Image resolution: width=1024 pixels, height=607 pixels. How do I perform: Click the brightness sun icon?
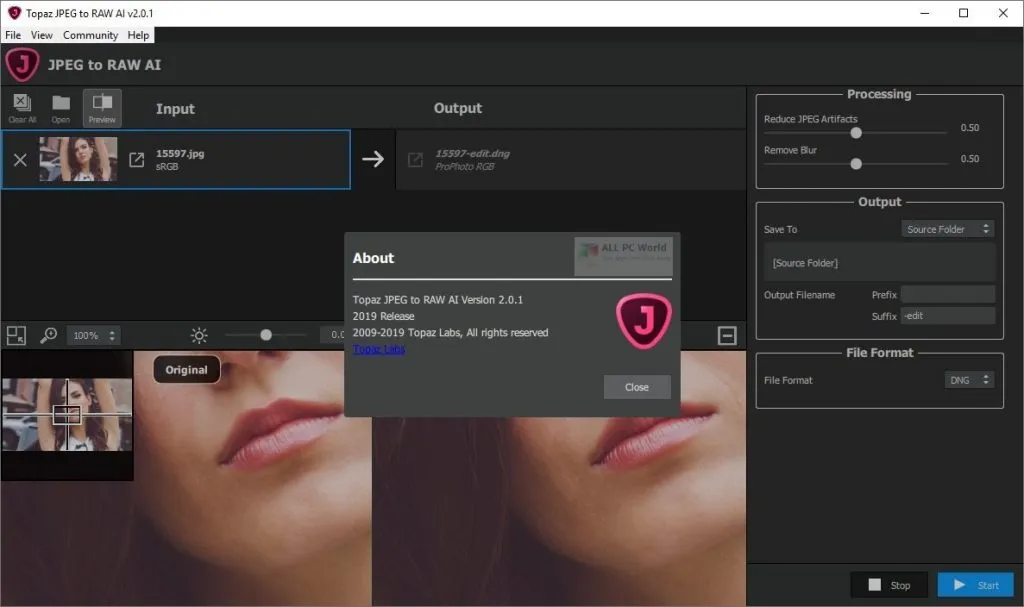coord(199,335)
